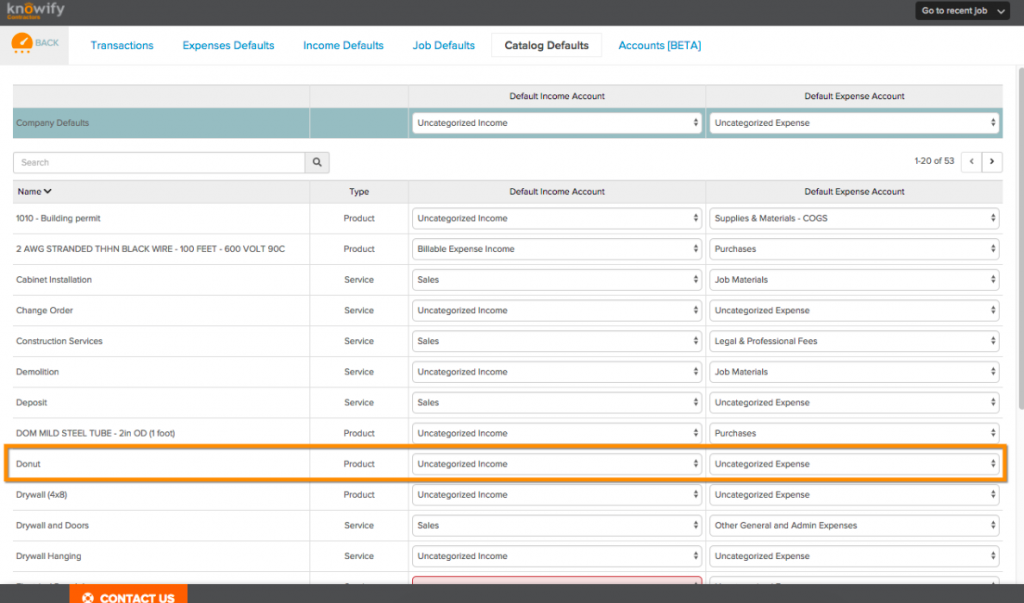Switch to the Transactions tab
This screenshot has height=603, width=1024.
pyautogui.click(x=122, y=45)
